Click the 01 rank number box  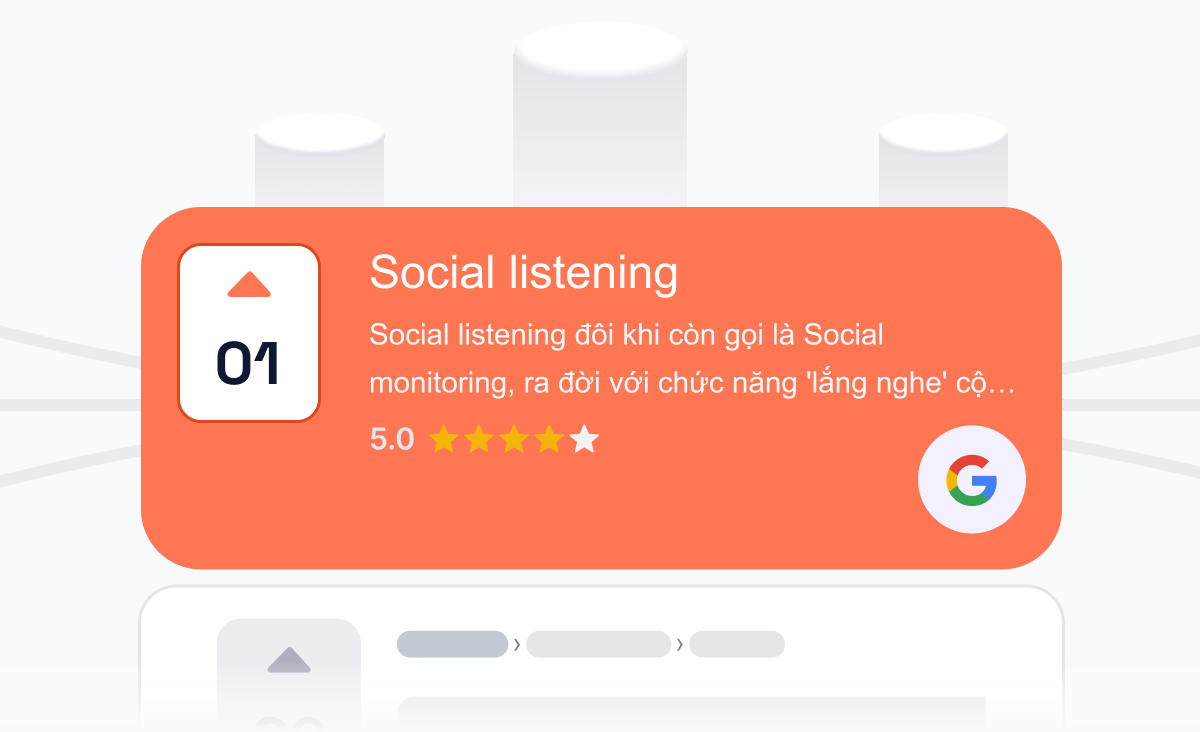(249, 333)
